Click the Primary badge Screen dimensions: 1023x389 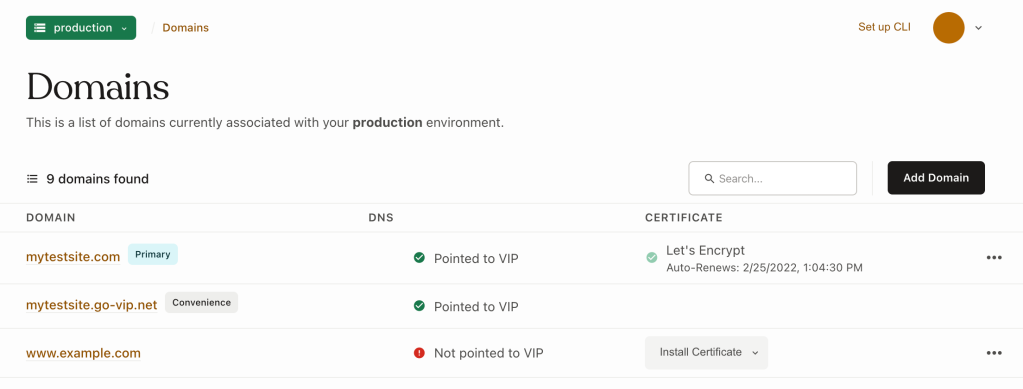click(x=153, y=255)
